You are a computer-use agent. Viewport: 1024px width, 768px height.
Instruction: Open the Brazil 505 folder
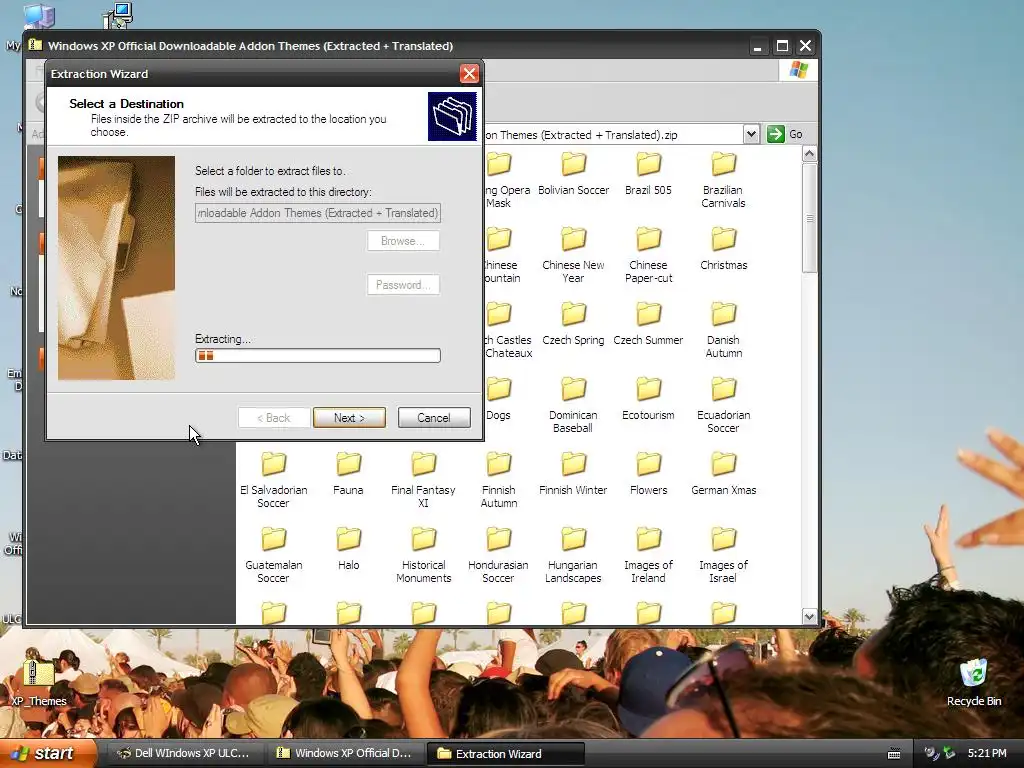tap(648, 174)
